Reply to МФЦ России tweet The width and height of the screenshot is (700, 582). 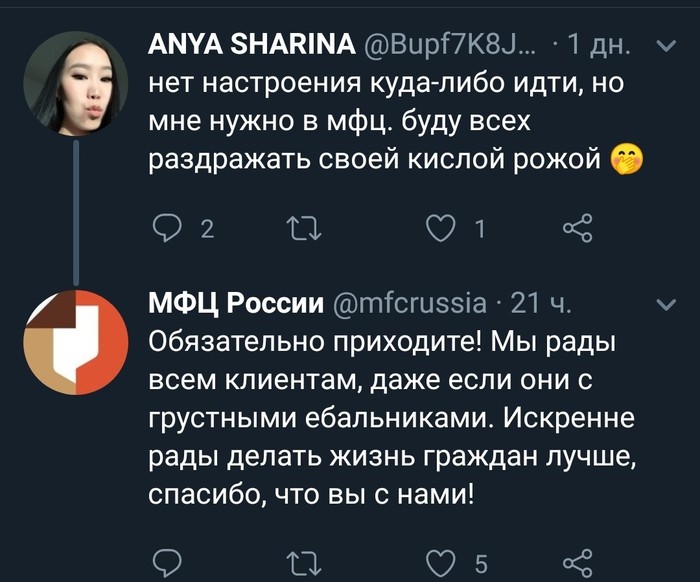tap(165, 564)
